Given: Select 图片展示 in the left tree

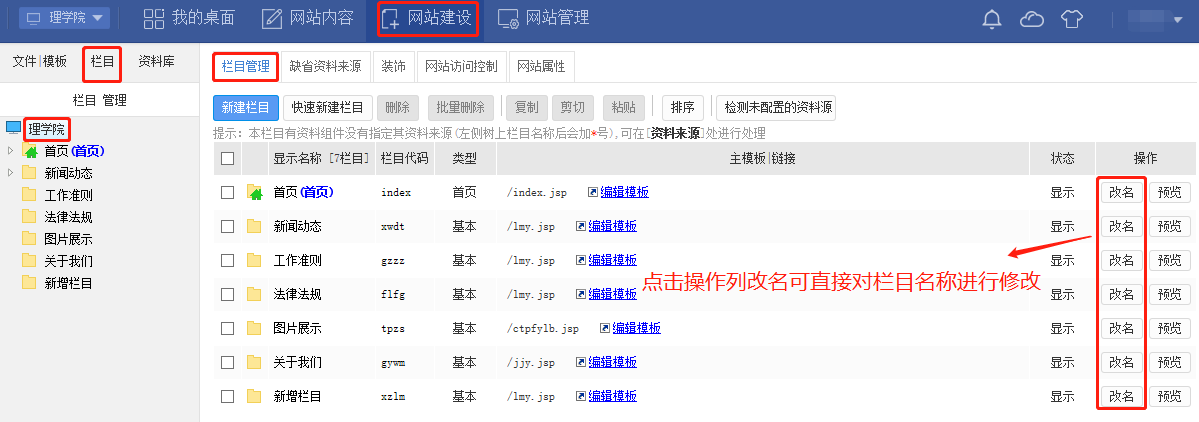Looking at the screenshot, I should click(x=68, y=239).
